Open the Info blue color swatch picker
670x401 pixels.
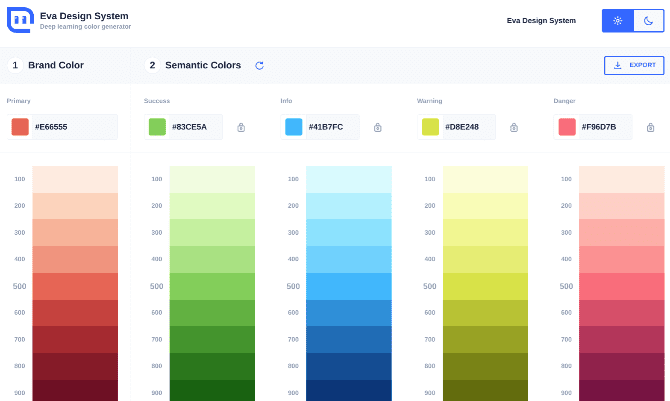coord(293,127)
